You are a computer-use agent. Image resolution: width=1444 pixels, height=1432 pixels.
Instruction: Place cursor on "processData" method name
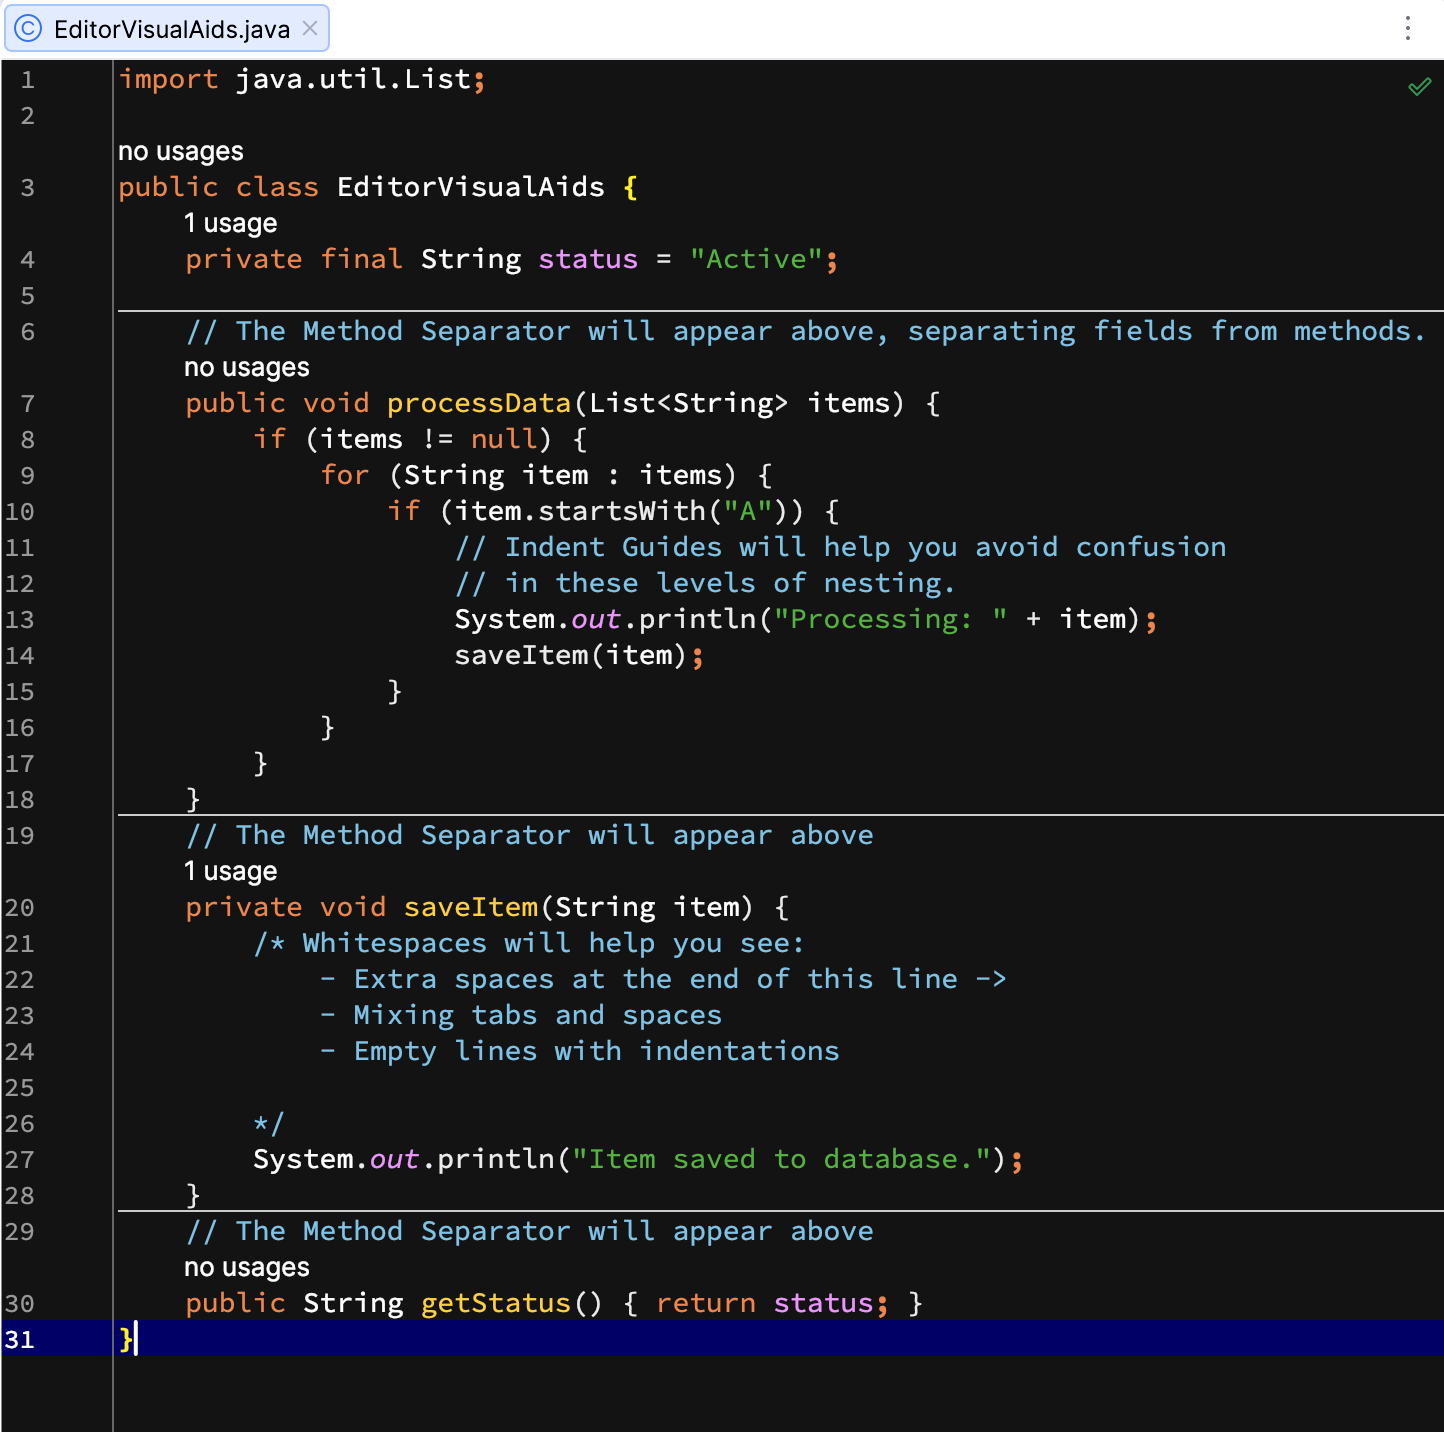click(x=479, y=403)
